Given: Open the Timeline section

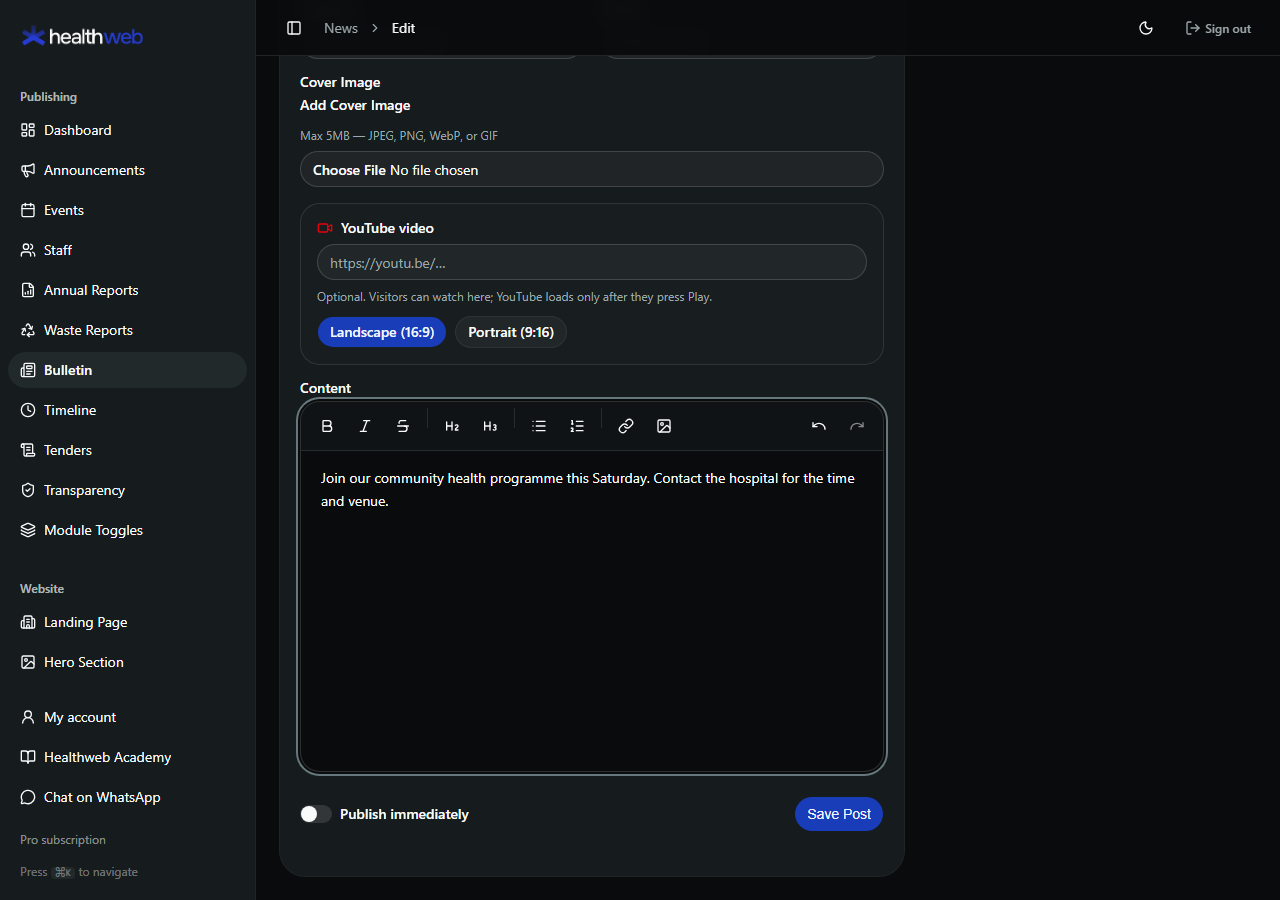Looking at the screenshot, I should 127,410.
